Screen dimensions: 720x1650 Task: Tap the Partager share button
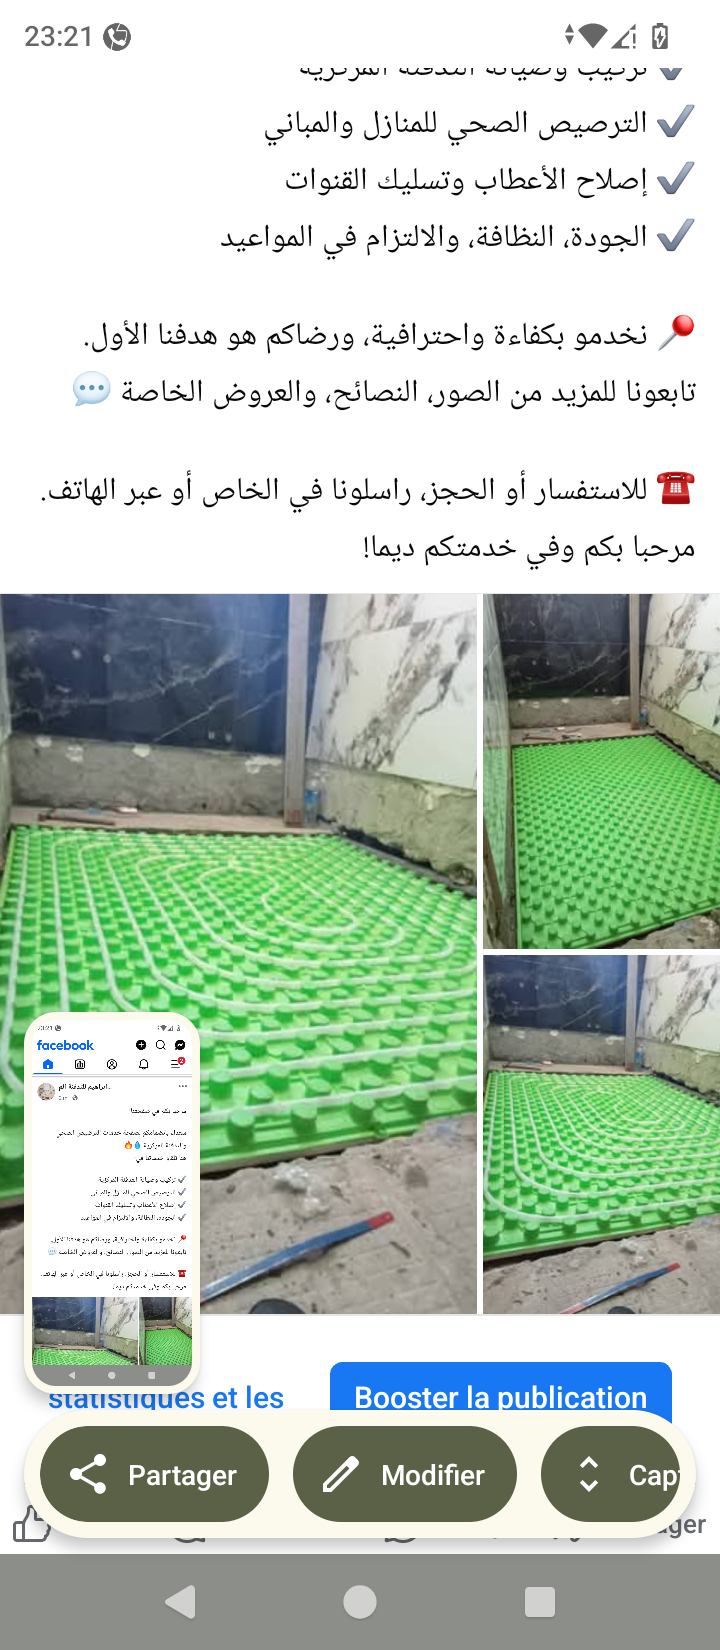(x=154, y=1474)
